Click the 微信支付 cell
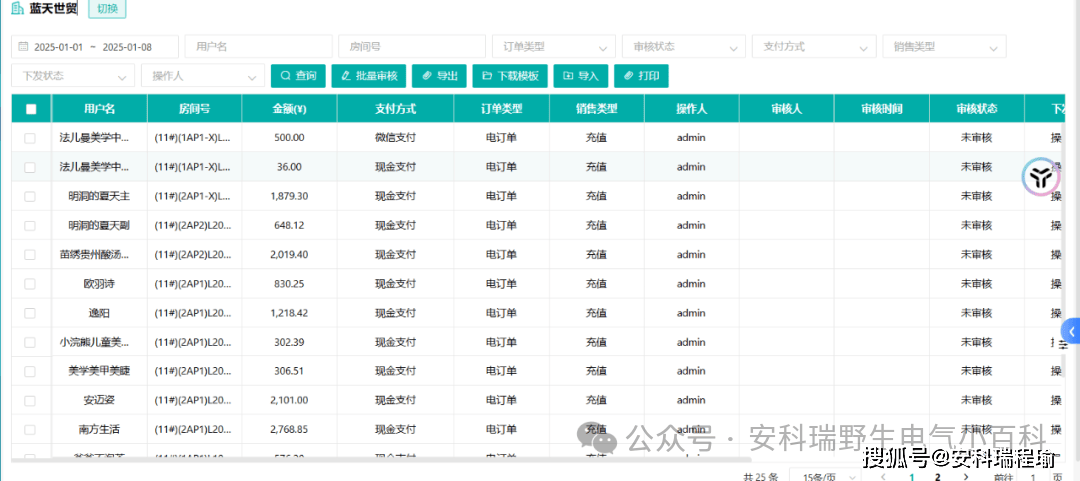This screenshot has width=1080, height=481. pos(395,138)
